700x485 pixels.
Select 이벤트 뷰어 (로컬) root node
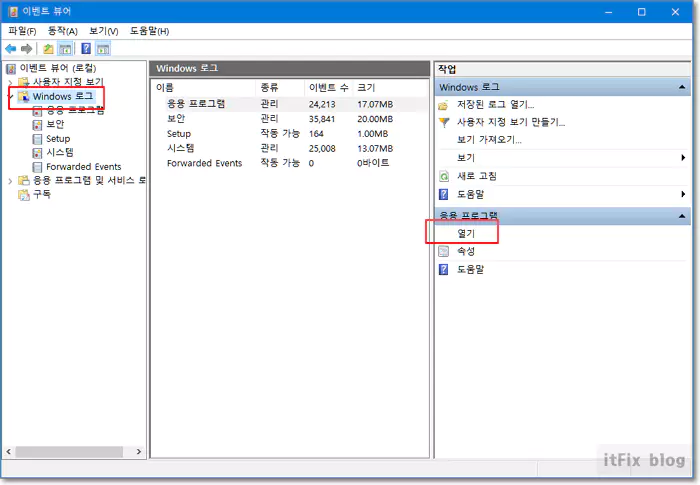pyautogui.click(x=58, y=68)
